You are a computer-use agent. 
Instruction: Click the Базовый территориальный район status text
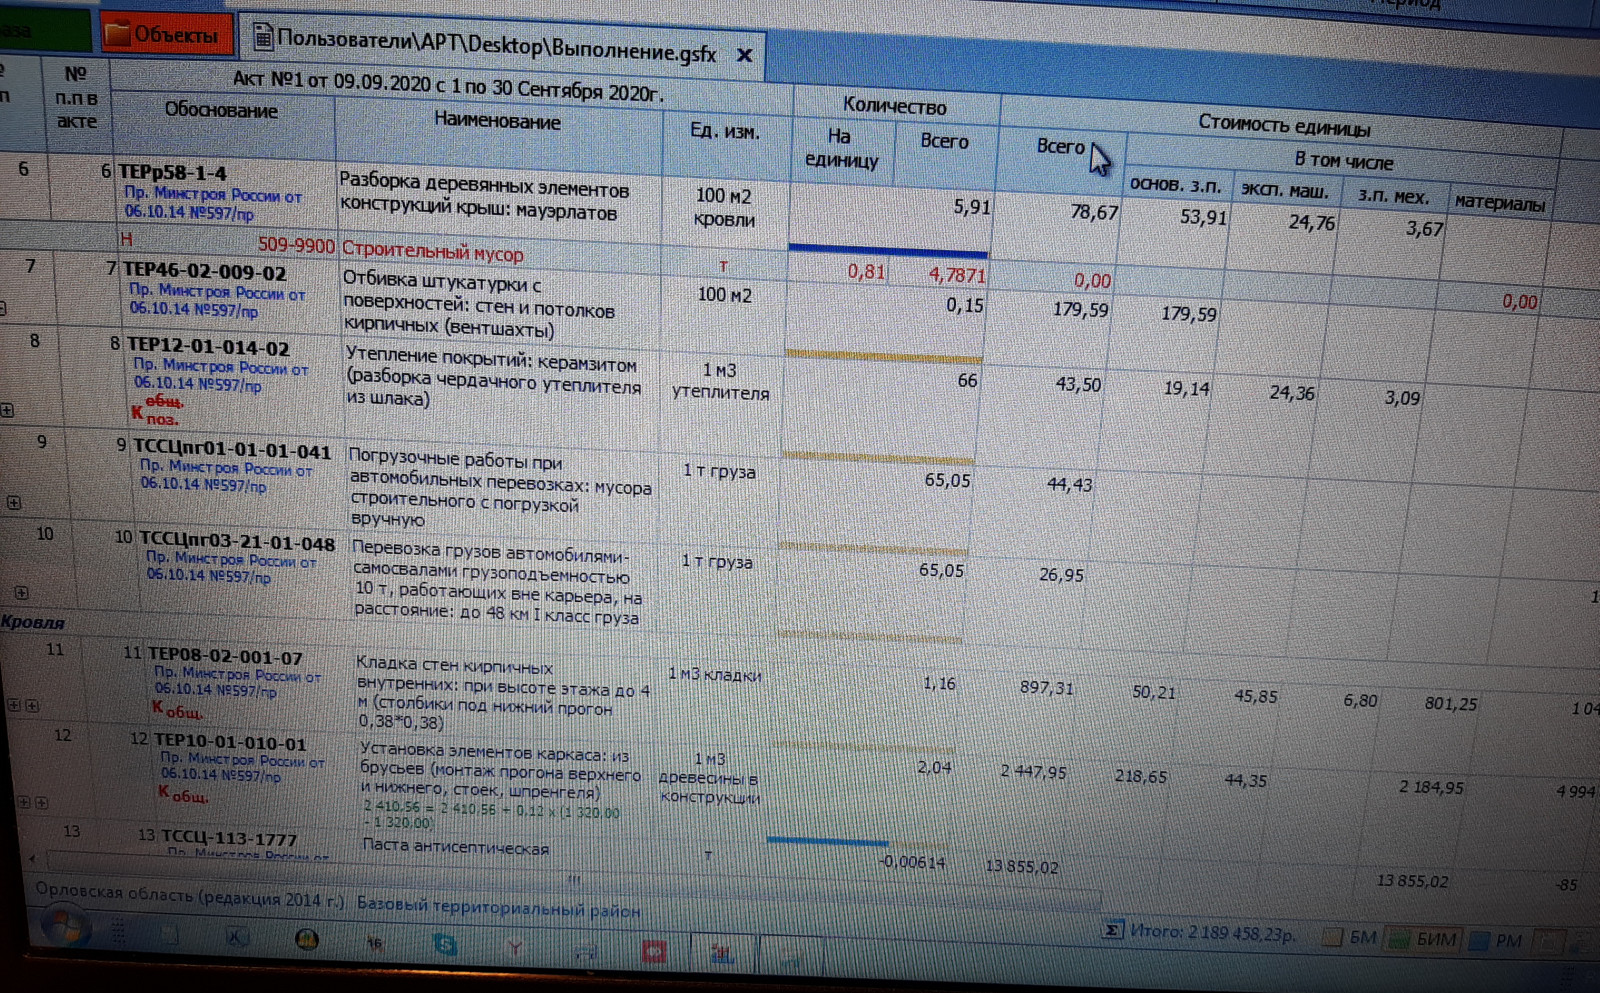[x=498, y=908]
